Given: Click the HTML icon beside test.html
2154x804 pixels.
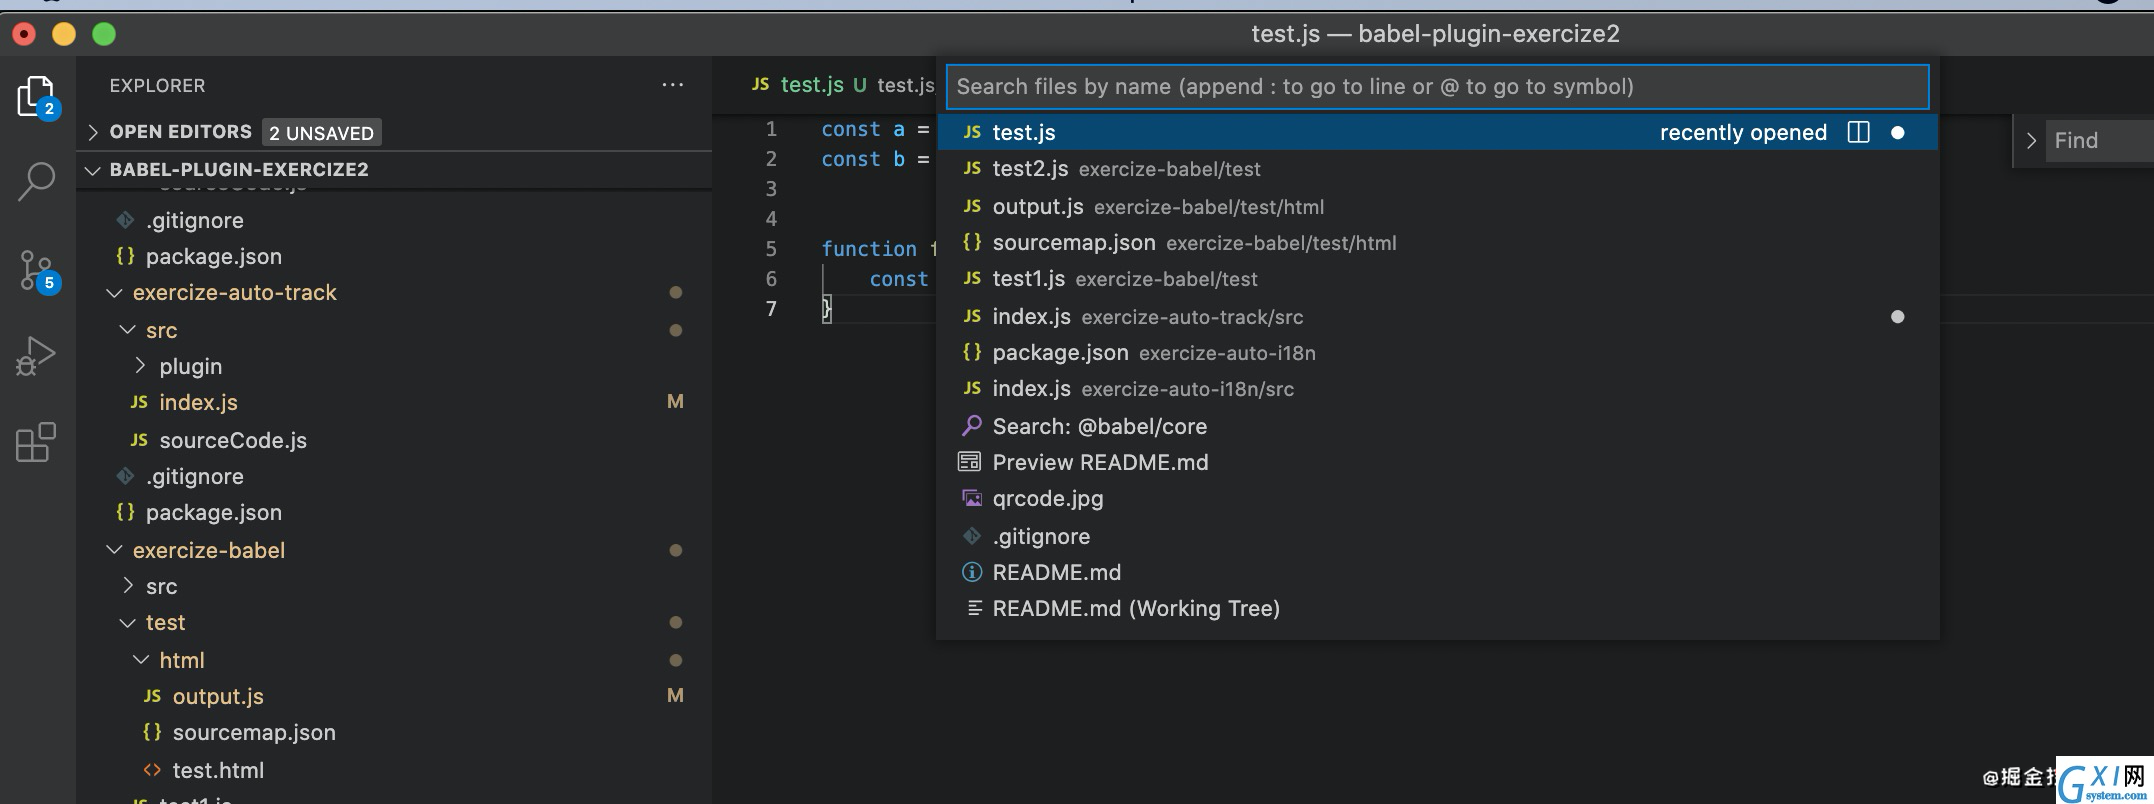Looking at the screenshot, I should [152, 770].
